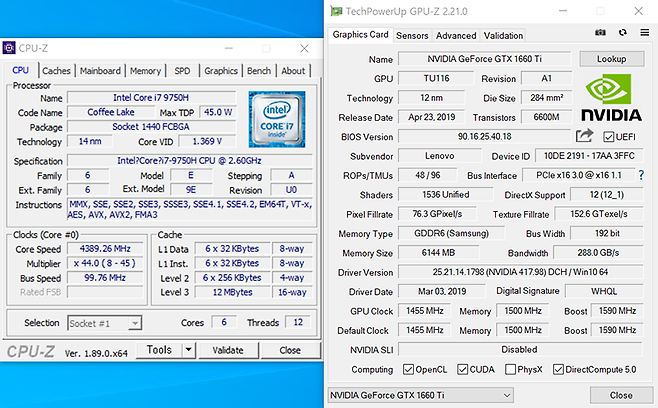Click the Max TDP 45.0 W value
Image resolution: width=658 pixels, height=408 pixels.
[x=218, y=112]
